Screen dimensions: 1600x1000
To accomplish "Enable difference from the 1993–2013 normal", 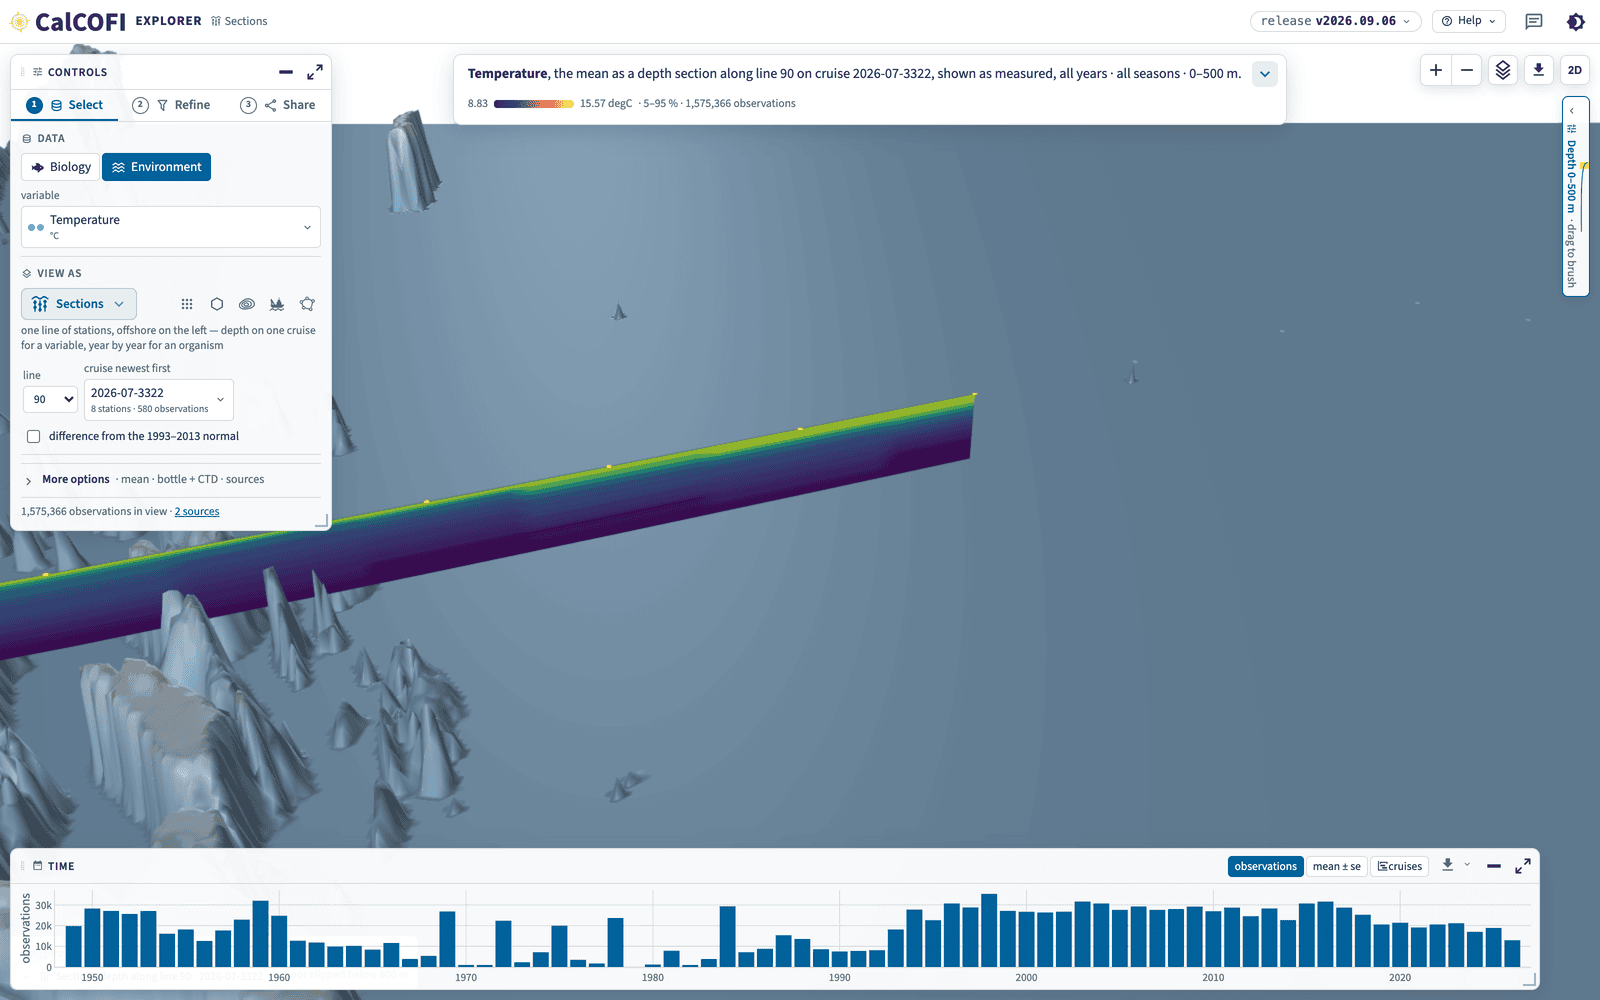I will (x=34, y=436).
